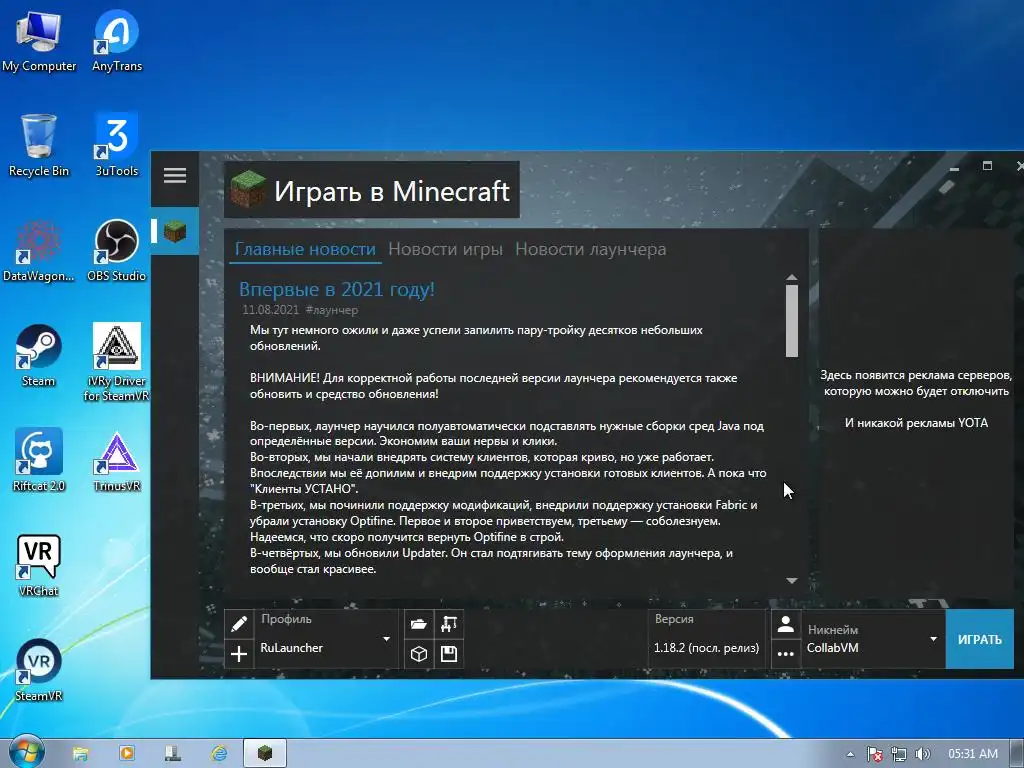This screenshot has width=1024, height=768.
Task: Open Windows Media Player taskbar icon
Action: point(127,754)
